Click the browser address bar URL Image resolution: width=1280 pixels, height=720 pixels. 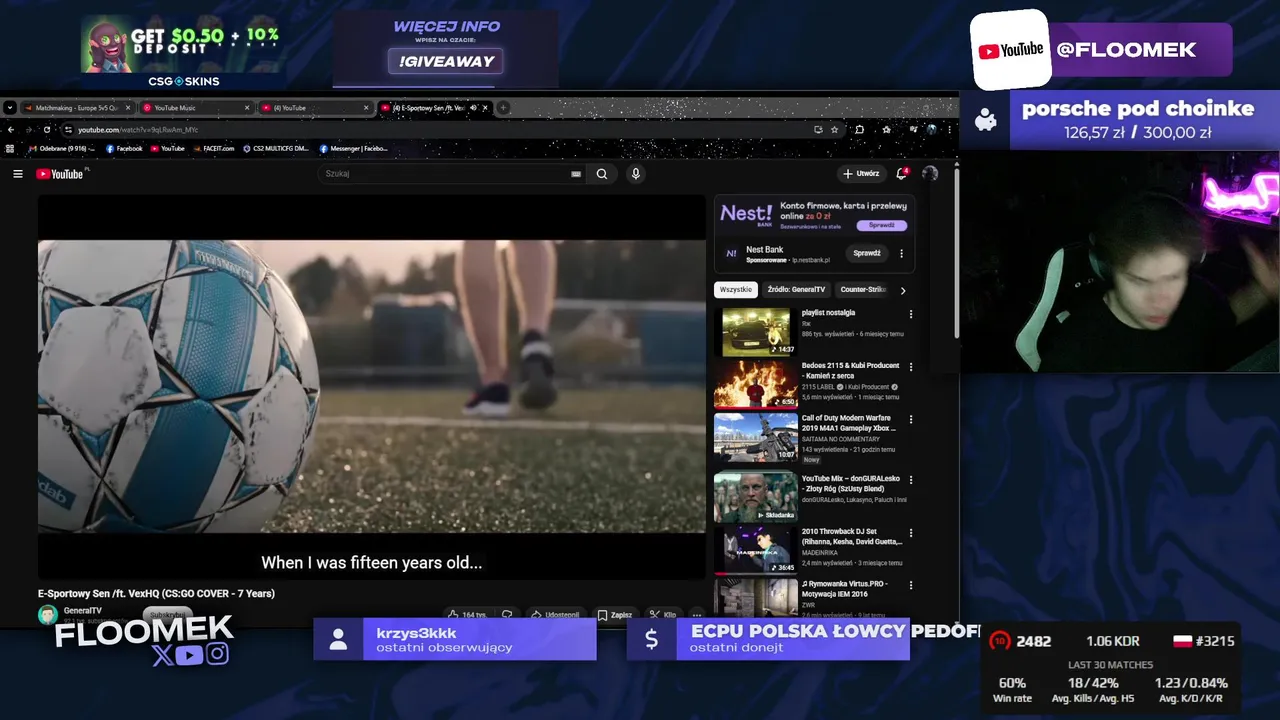point(138,130)
